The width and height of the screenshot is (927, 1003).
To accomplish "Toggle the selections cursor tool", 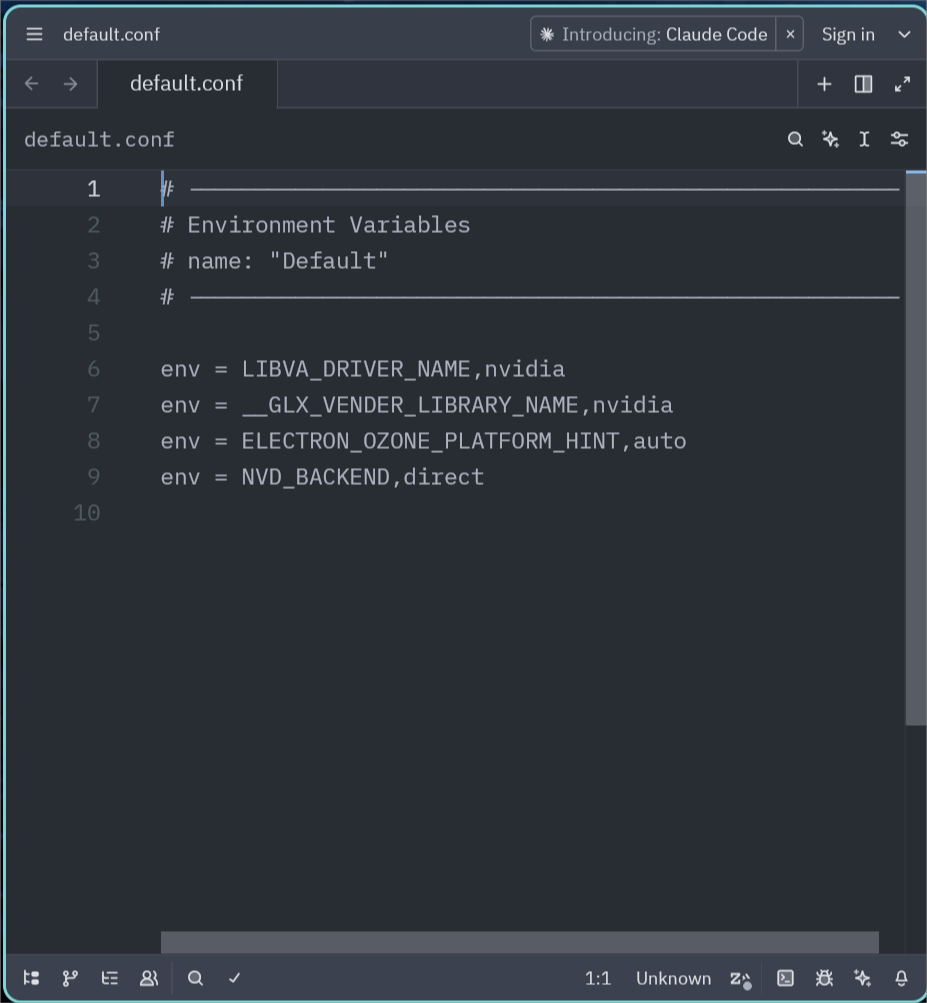I will pos(864,139).
